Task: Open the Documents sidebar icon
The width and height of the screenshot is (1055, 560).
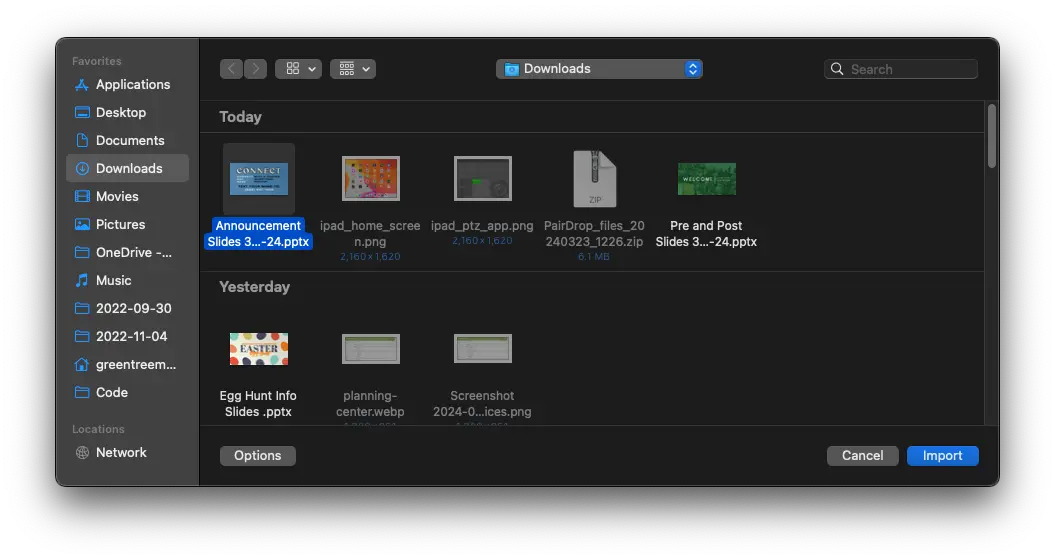Action: (81, 141)
